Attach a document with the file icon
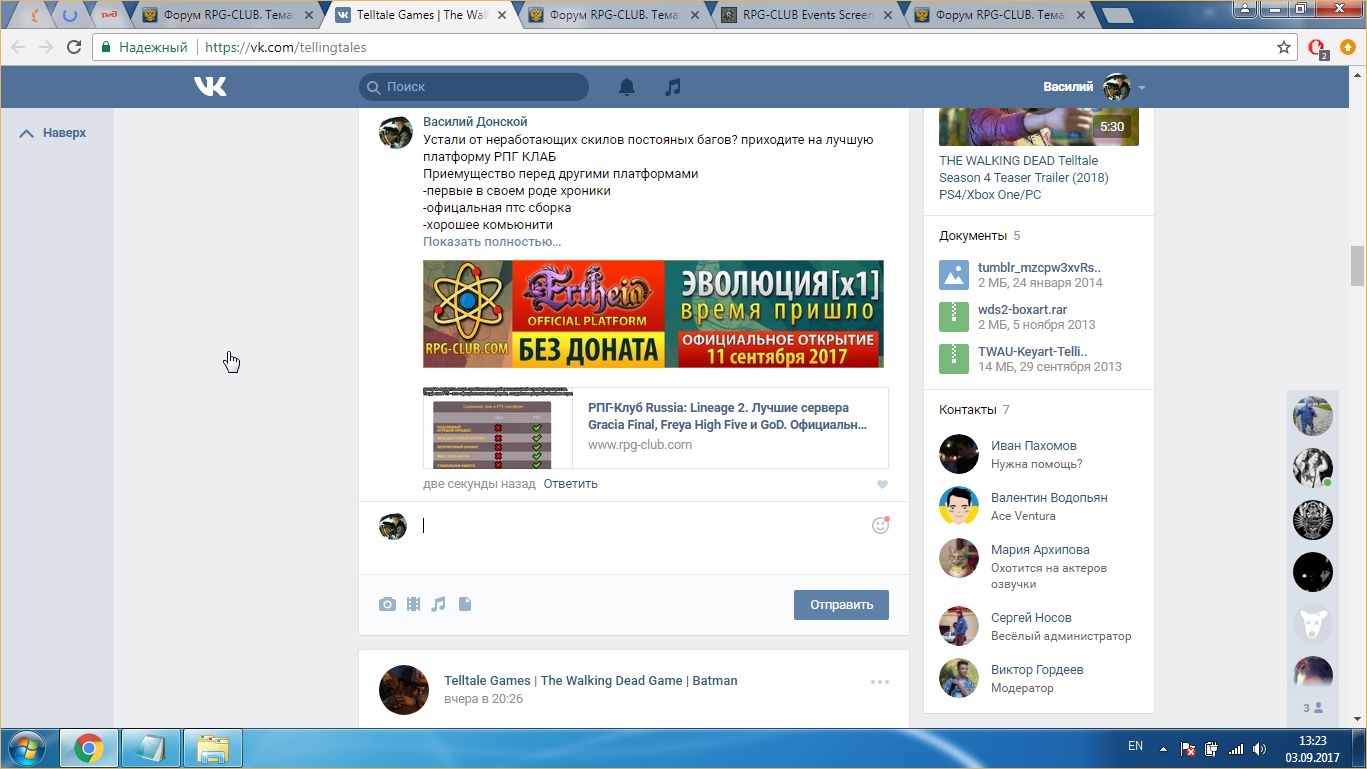Image resolution: width=1367 pixels, height=769 pixels. click(465, 604)
